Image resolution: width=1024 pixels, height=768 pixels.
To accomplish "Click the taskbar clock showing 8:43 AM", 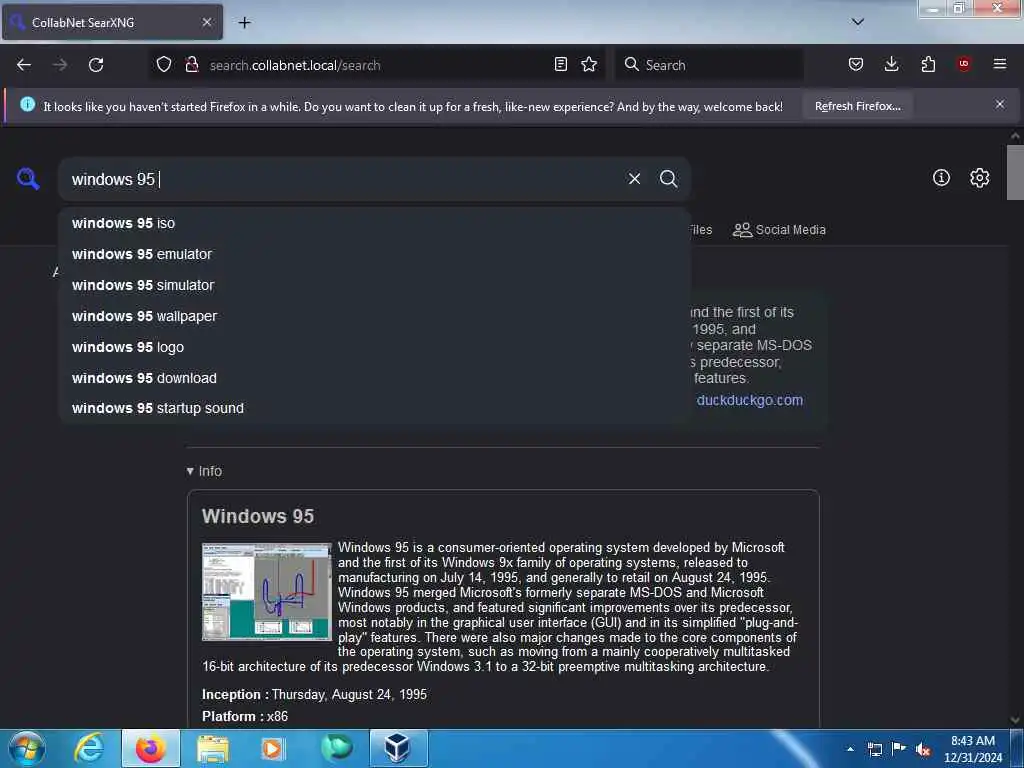I will pyautogui.click(x=972, y=749).
